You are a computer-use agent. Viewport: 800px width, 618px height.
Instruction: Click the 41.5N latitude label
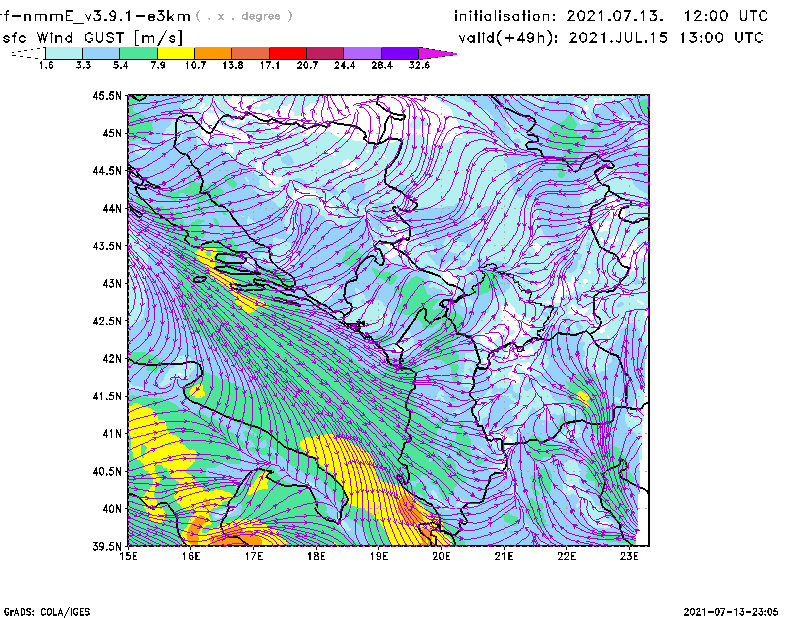tap(107, 396)
